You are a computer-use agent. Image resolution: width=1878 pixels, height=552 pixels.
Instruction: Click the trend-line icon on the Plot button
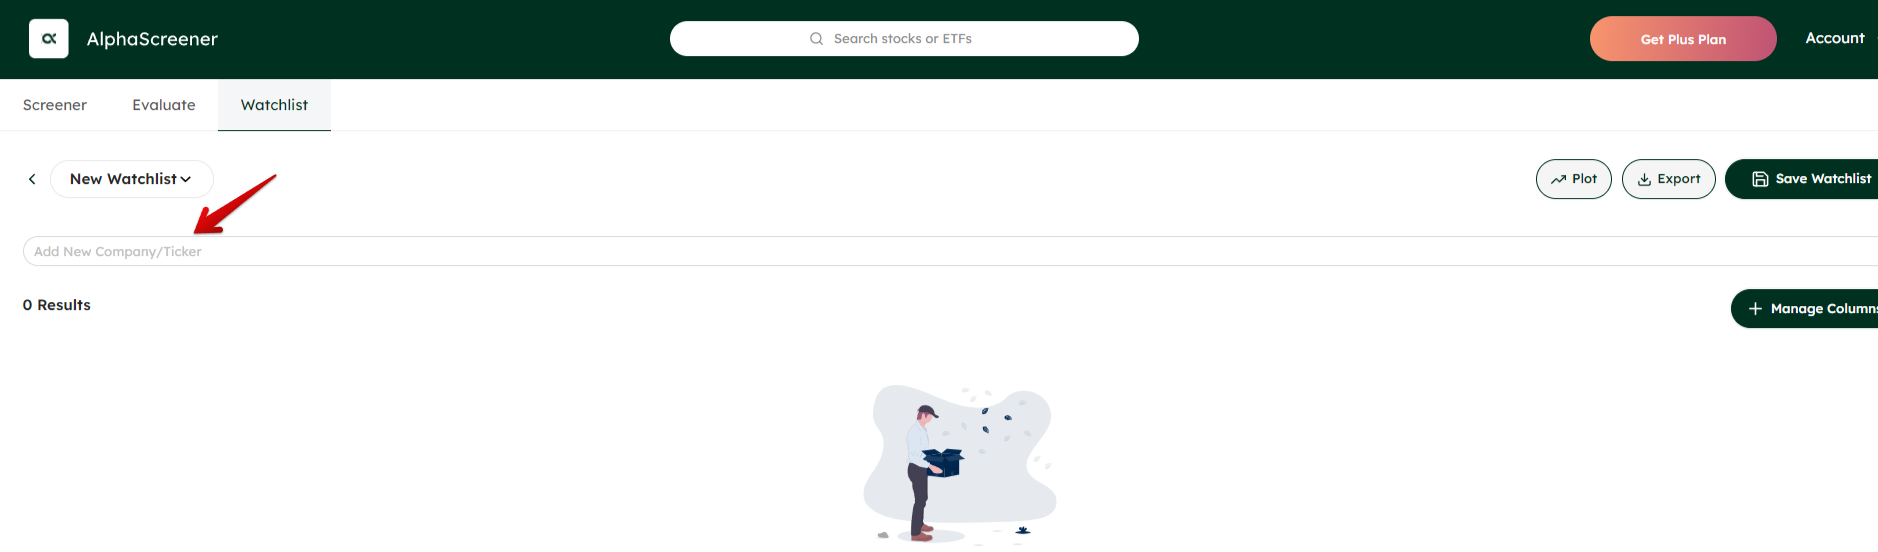(x=1558, y=180)
